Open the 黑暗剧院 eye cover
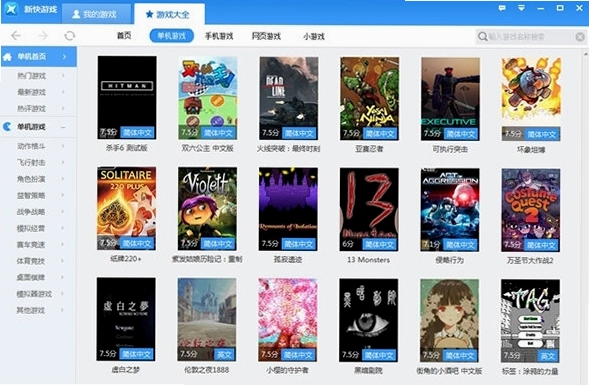Viewport: 589px width, 385px height. click(x=369, y=320)
